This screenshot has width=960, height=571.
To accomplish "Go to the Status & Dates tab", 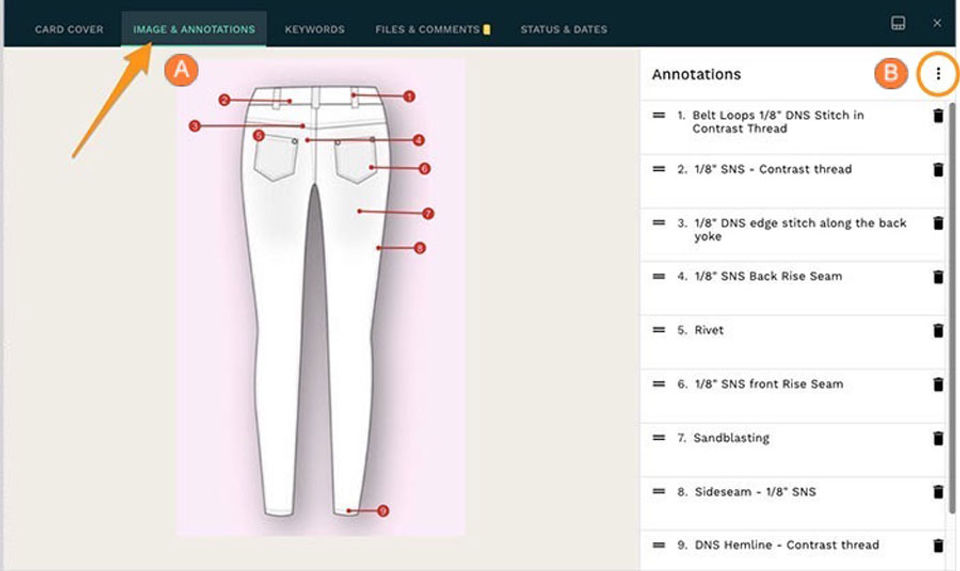I will tap(564, 29).
